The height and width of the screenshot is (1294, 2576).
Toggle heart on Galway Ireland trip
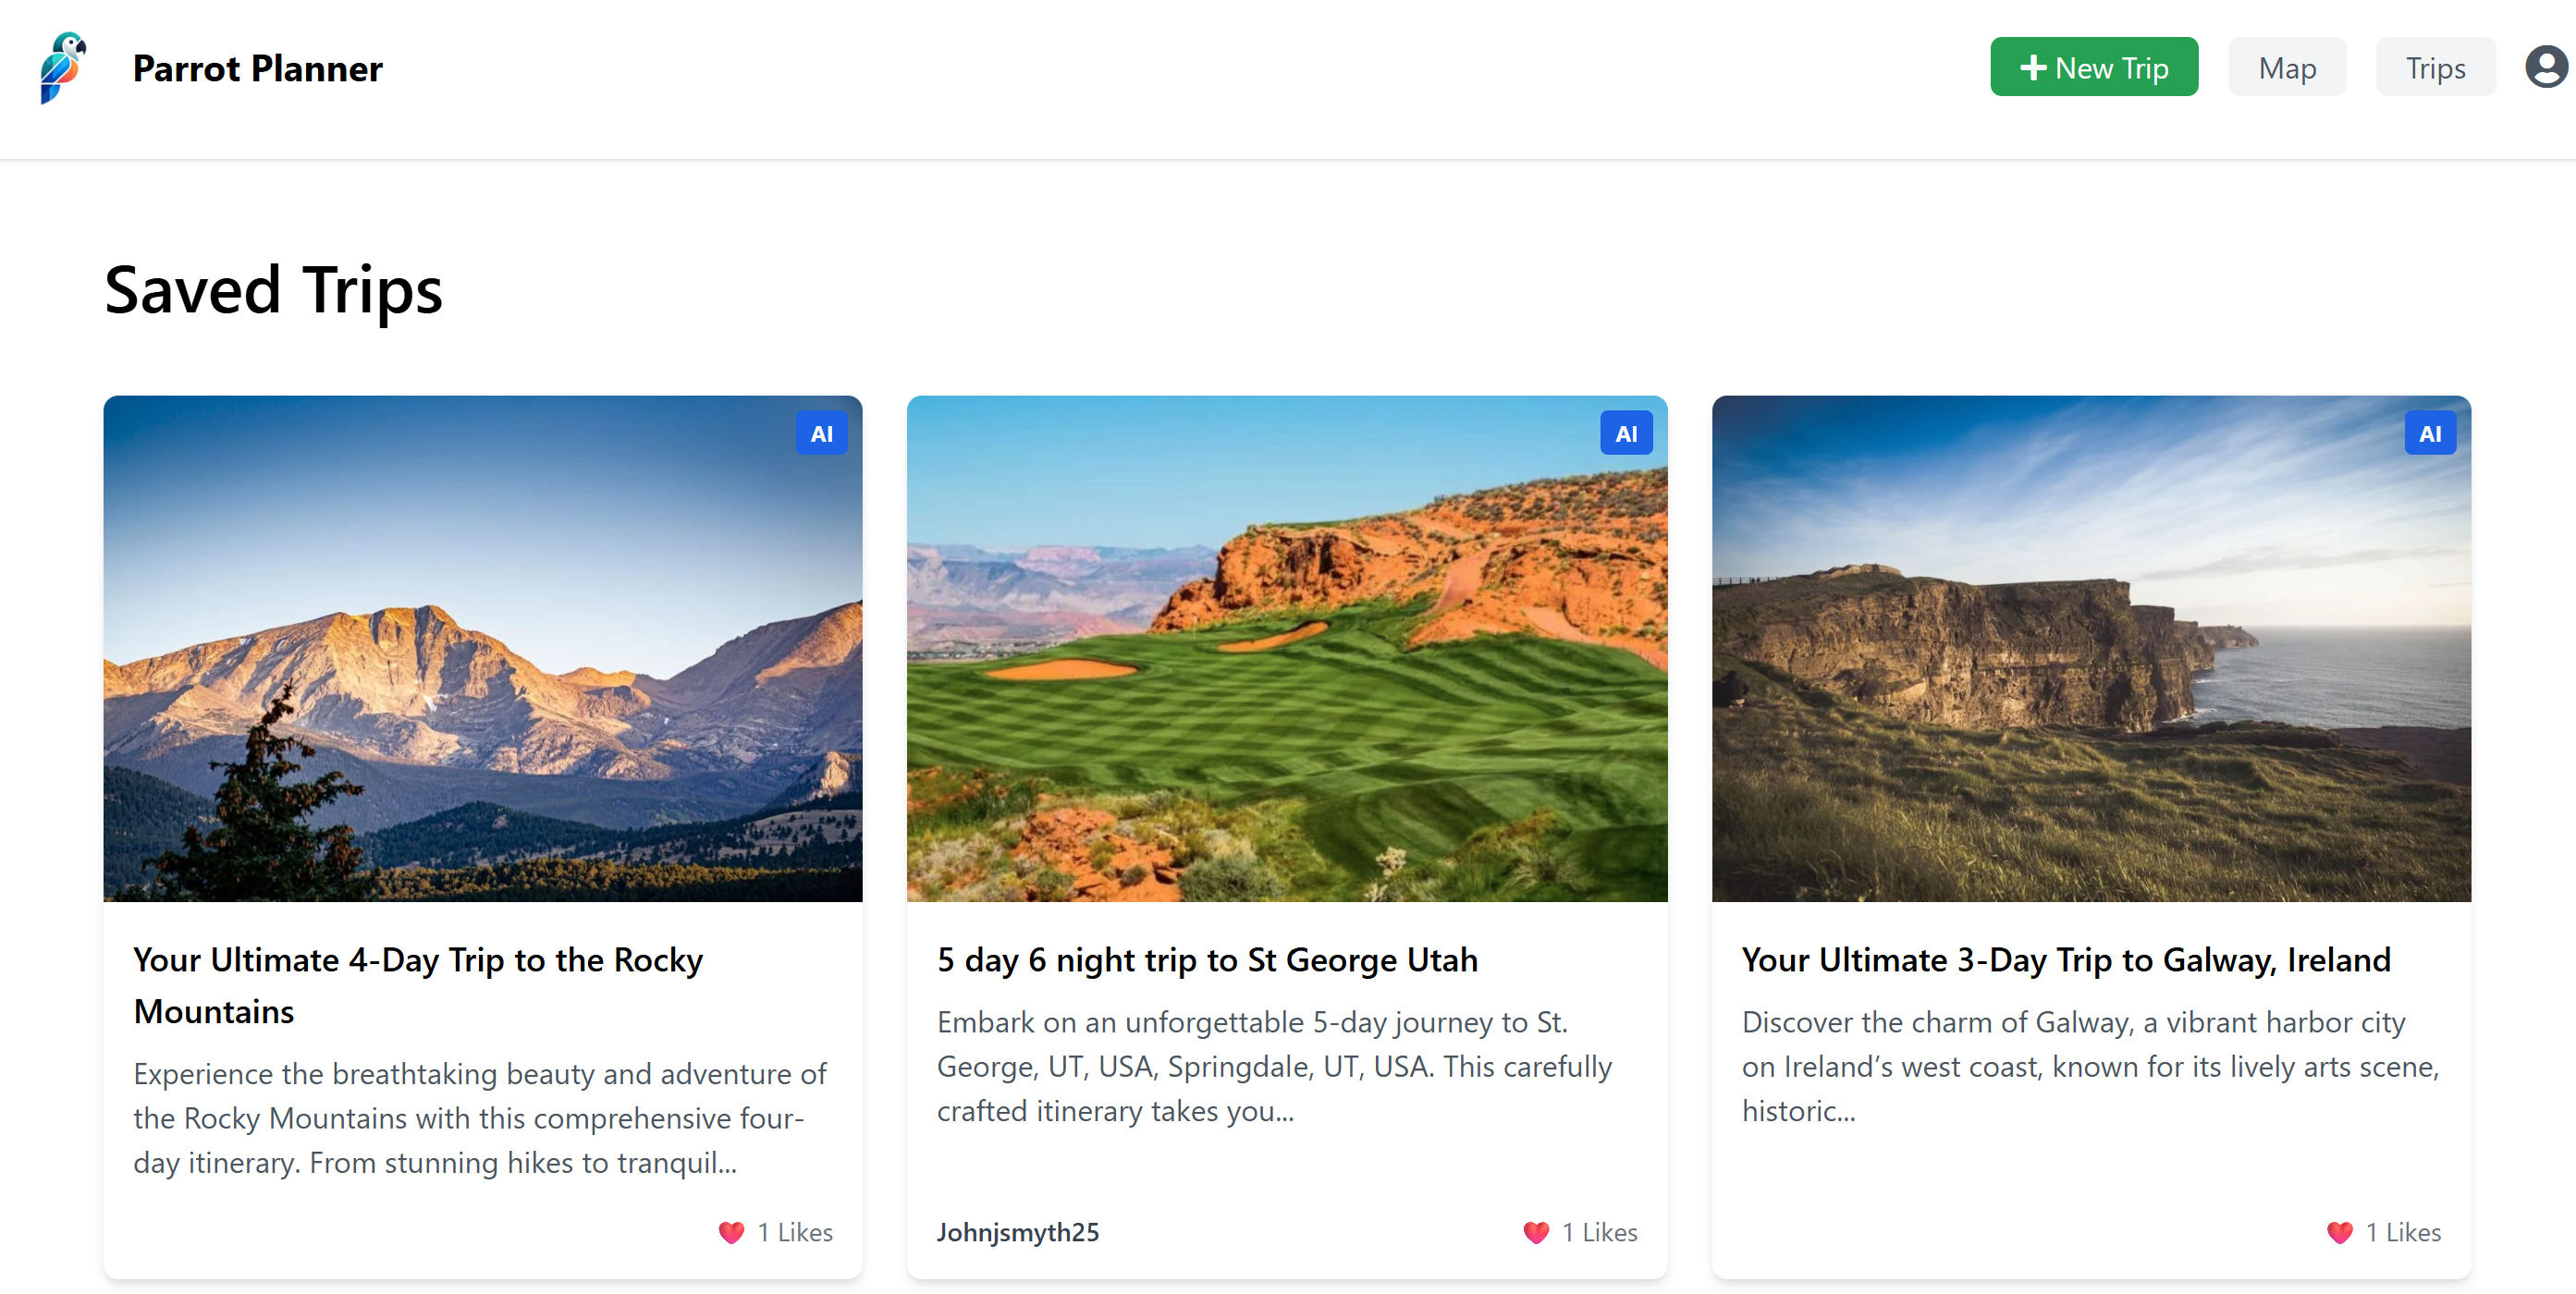2339,1232
